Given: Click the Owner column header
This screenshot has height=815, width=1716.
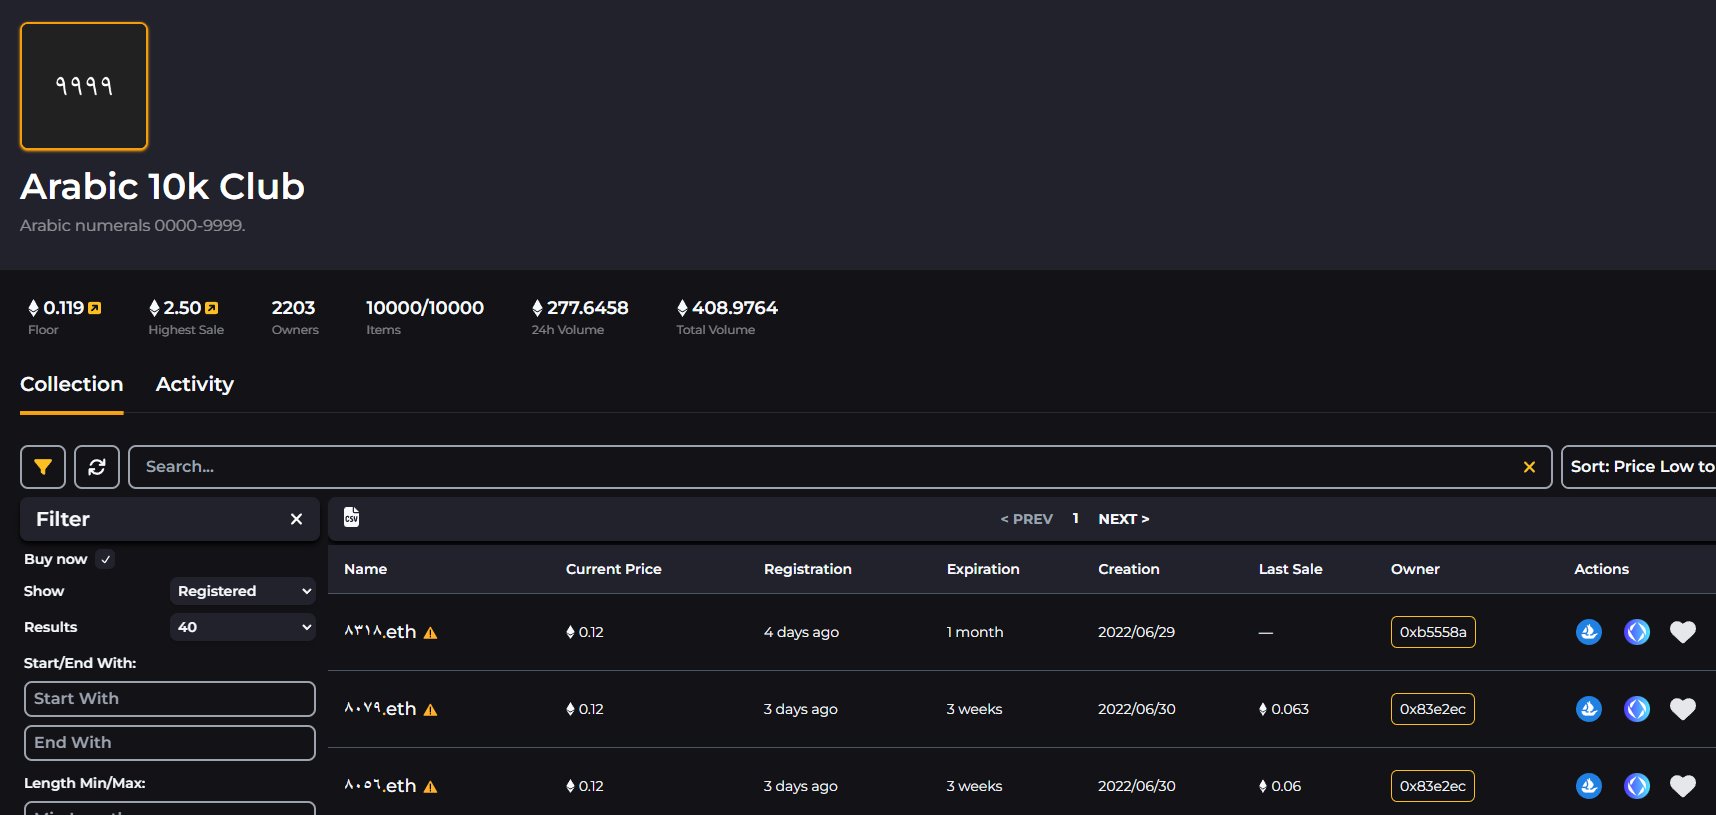Looking at the screenshot, I should tap(1415, 569).
